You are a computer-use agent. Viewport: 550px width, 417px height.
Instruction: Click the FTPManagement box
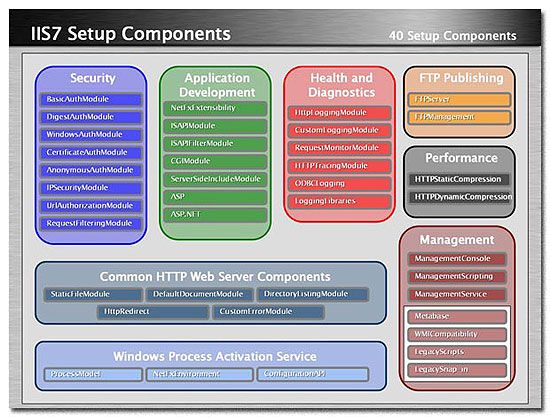pyautogui.click(x=459, y=117)
